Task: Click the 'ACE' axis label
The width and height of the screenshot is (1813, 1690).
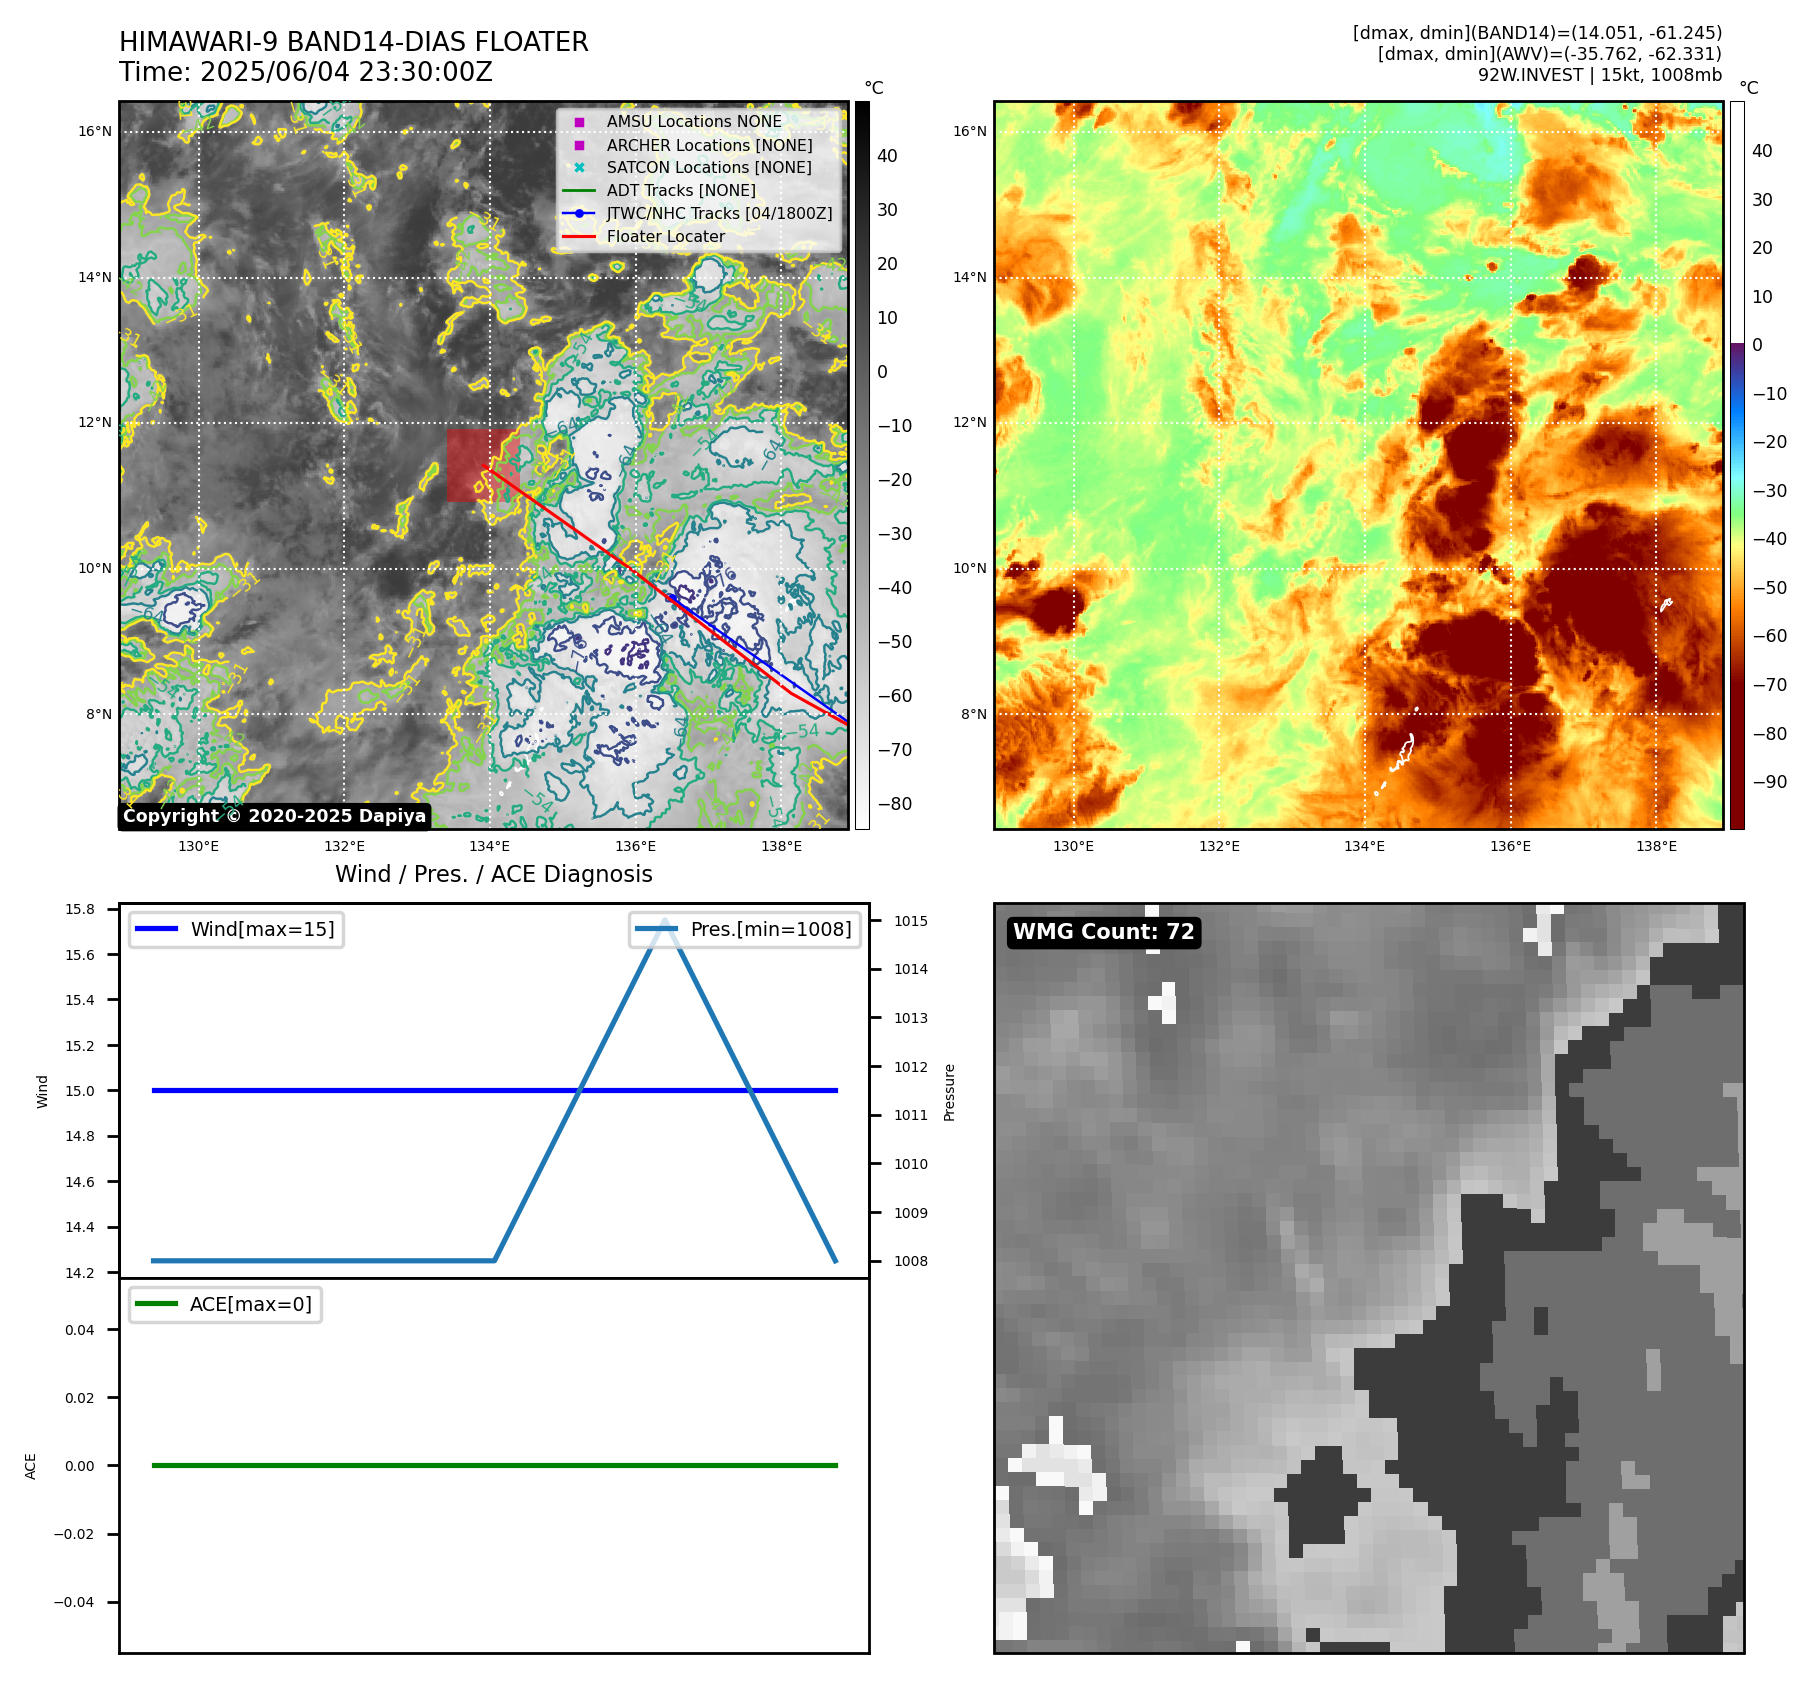Action: 31,1466
